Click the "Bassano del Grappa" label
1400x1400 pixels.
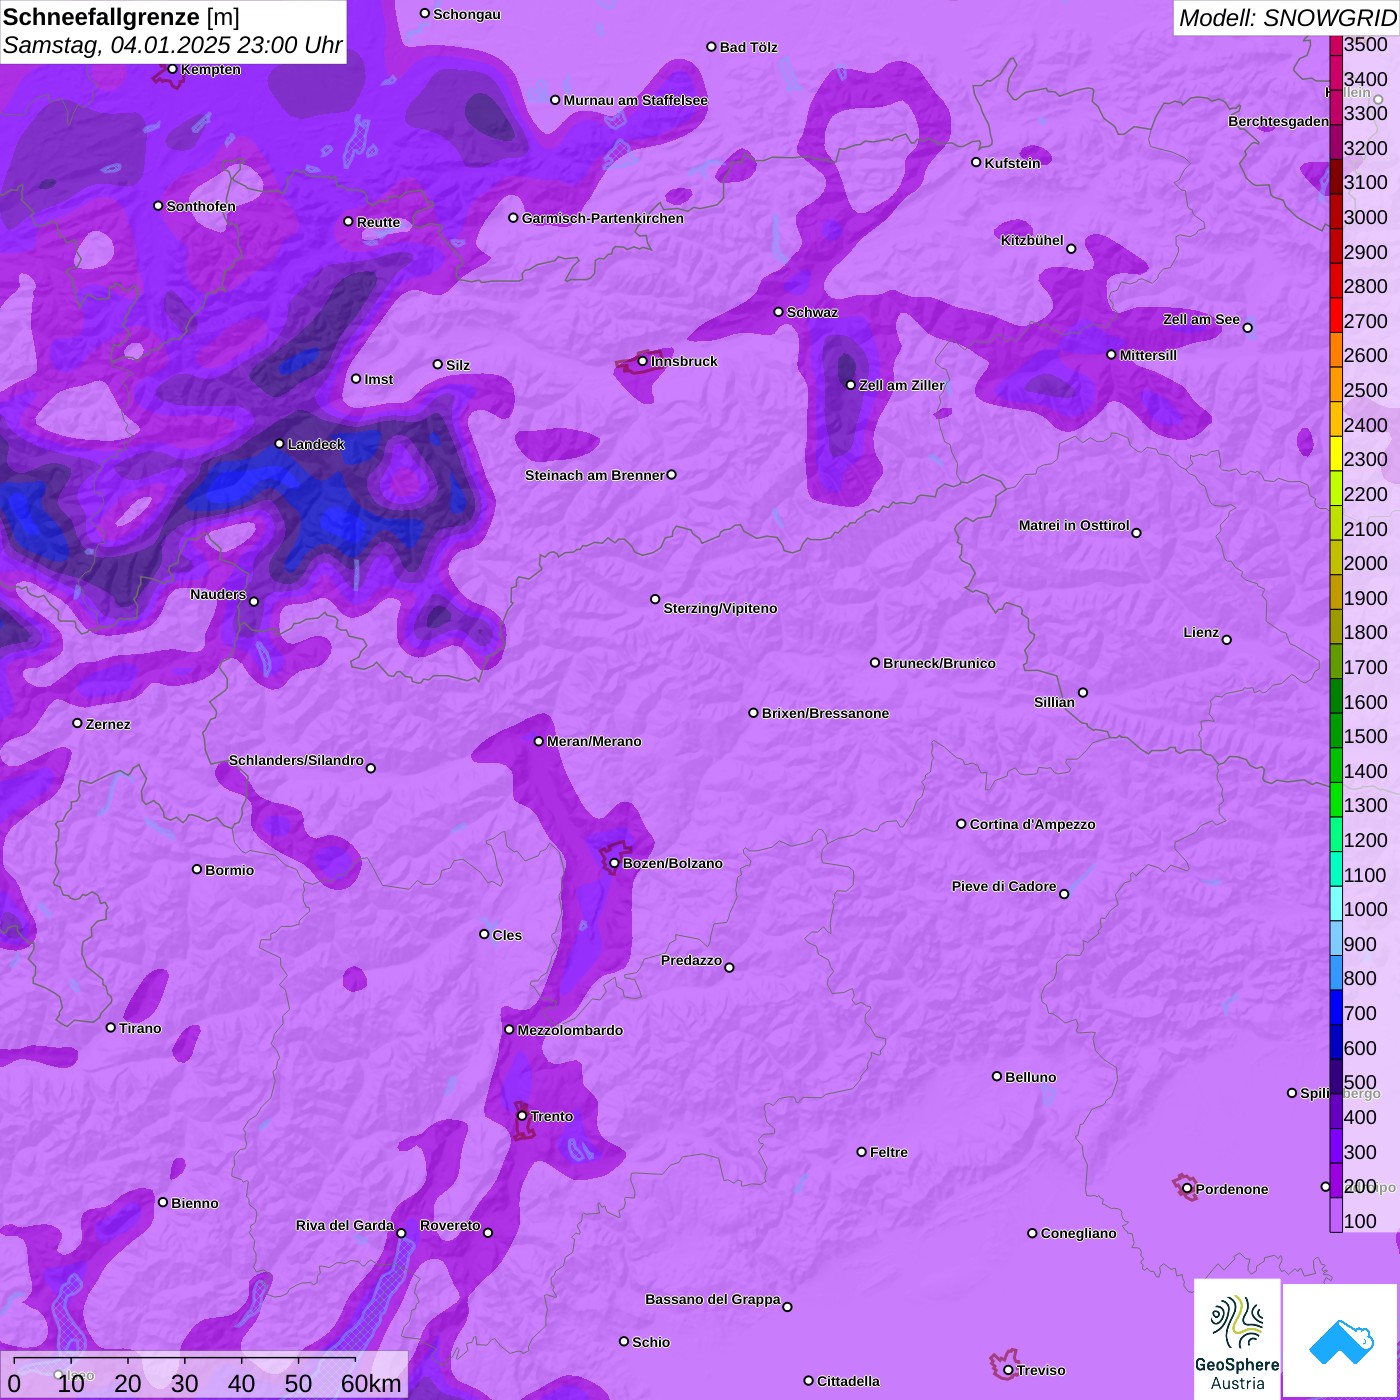point(713,1299)
